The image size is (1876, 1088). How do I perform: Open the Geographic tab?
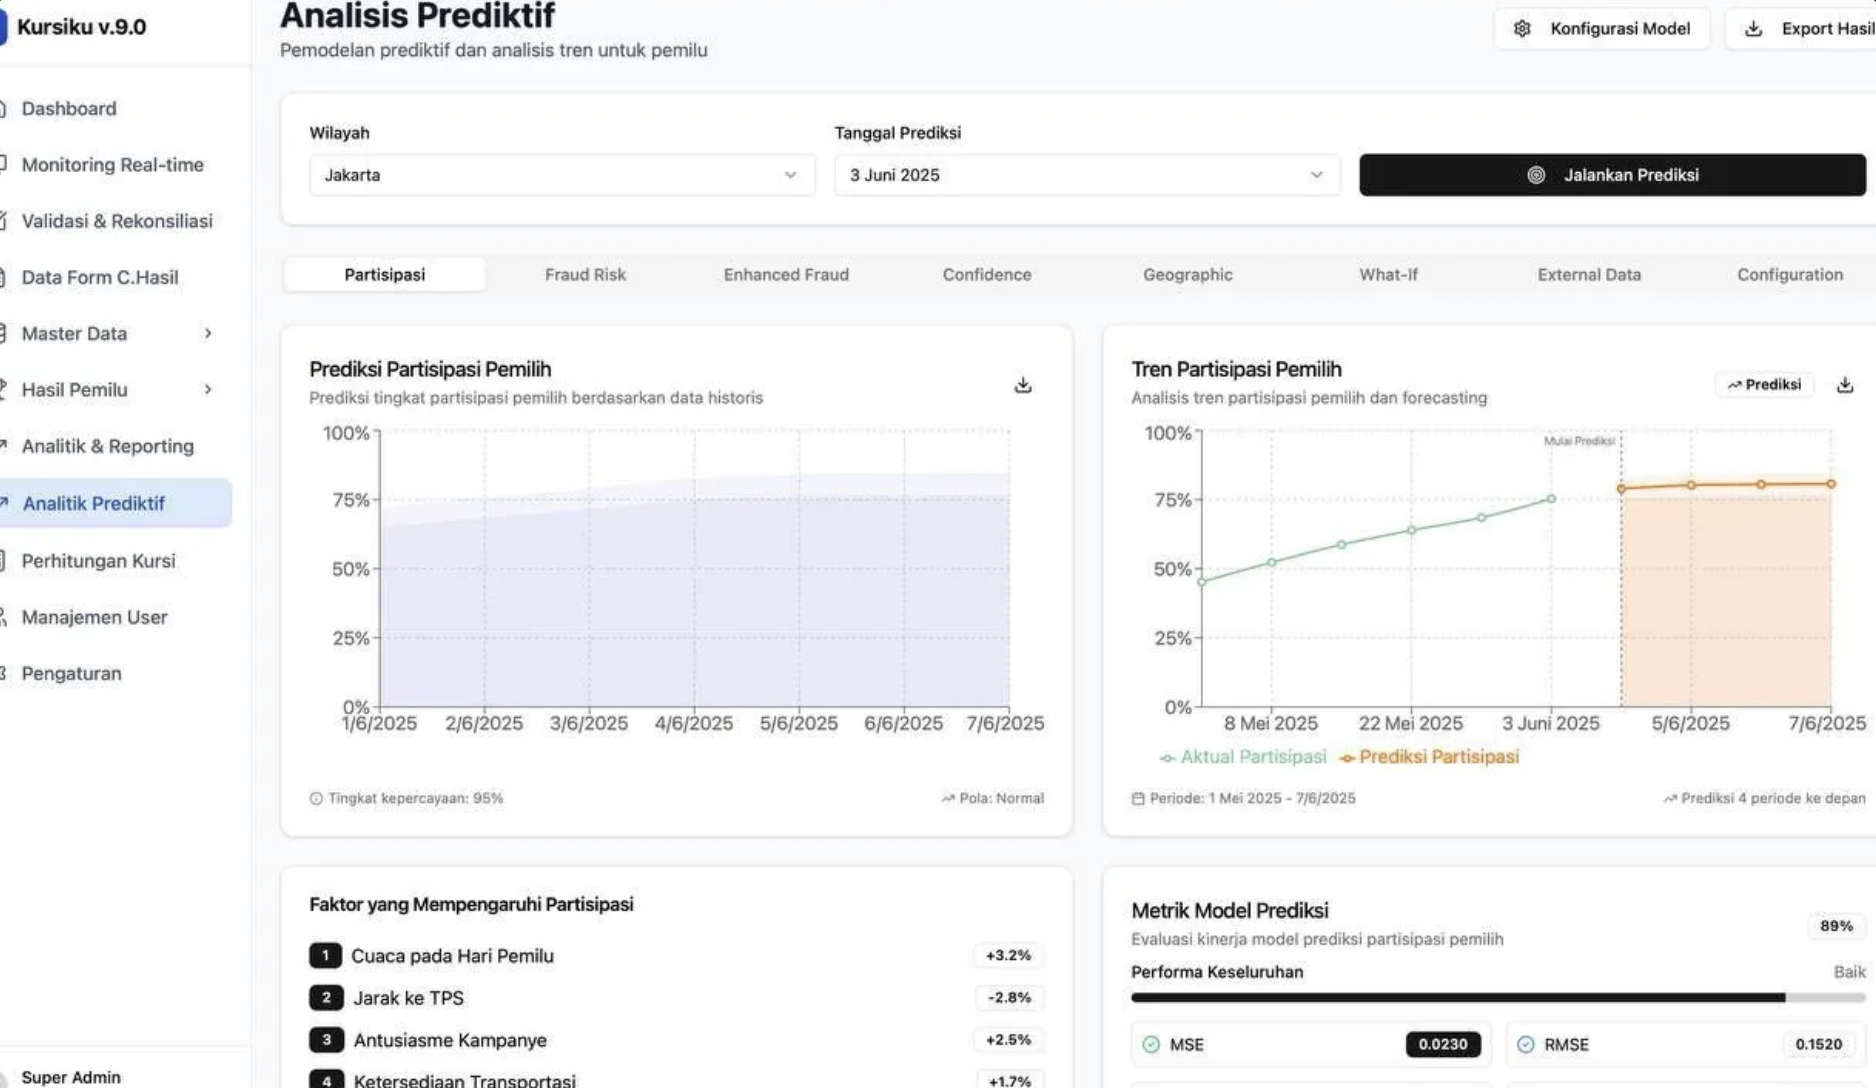coord(1187,274)
